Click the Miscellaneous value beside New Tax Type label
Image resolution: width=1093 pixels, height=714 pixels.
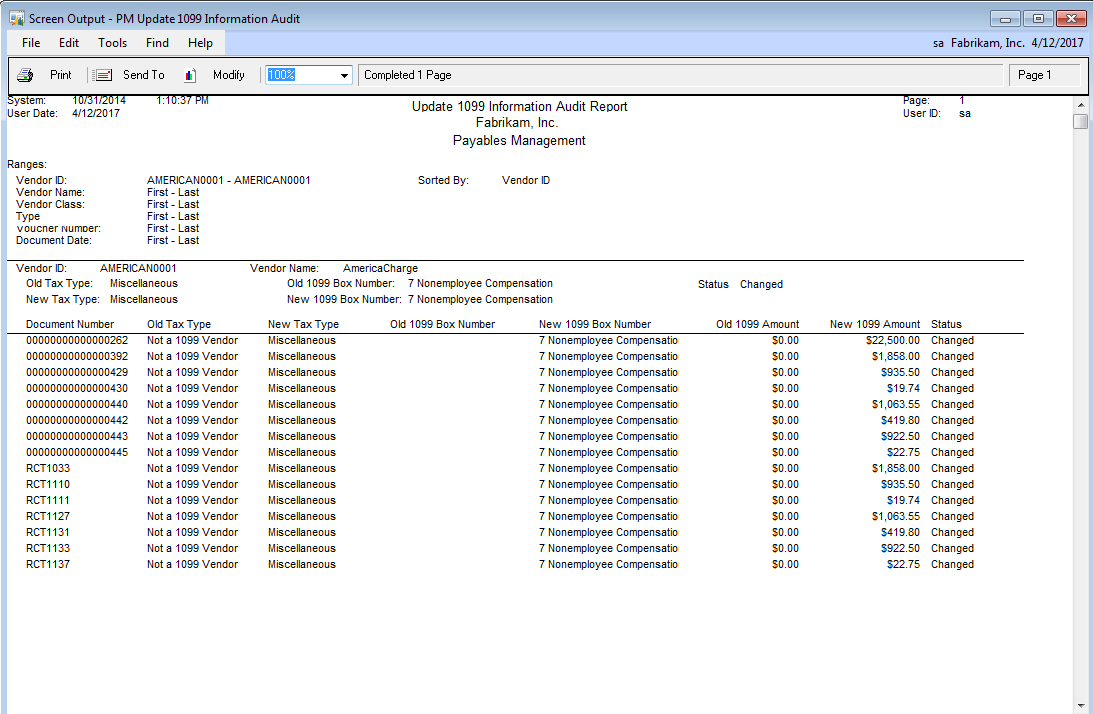(x=144, y=300)
